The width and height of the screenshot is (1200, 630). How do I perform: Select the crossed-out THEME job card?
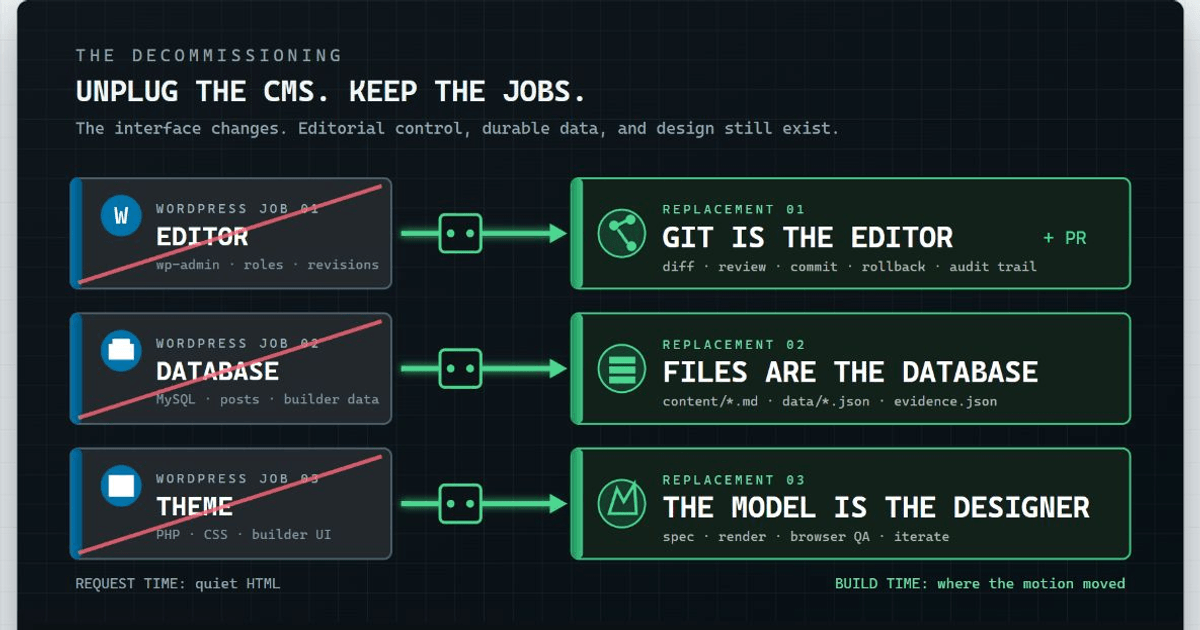tap(231, 503)
